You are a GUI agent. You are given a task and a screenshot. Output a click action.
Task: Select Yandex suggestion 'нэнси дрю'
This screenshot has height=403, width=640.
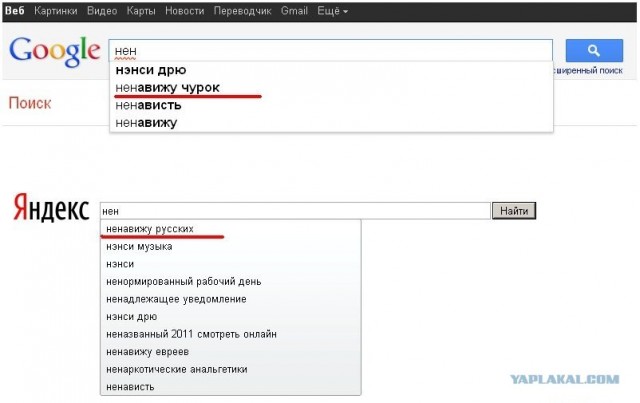231,317
